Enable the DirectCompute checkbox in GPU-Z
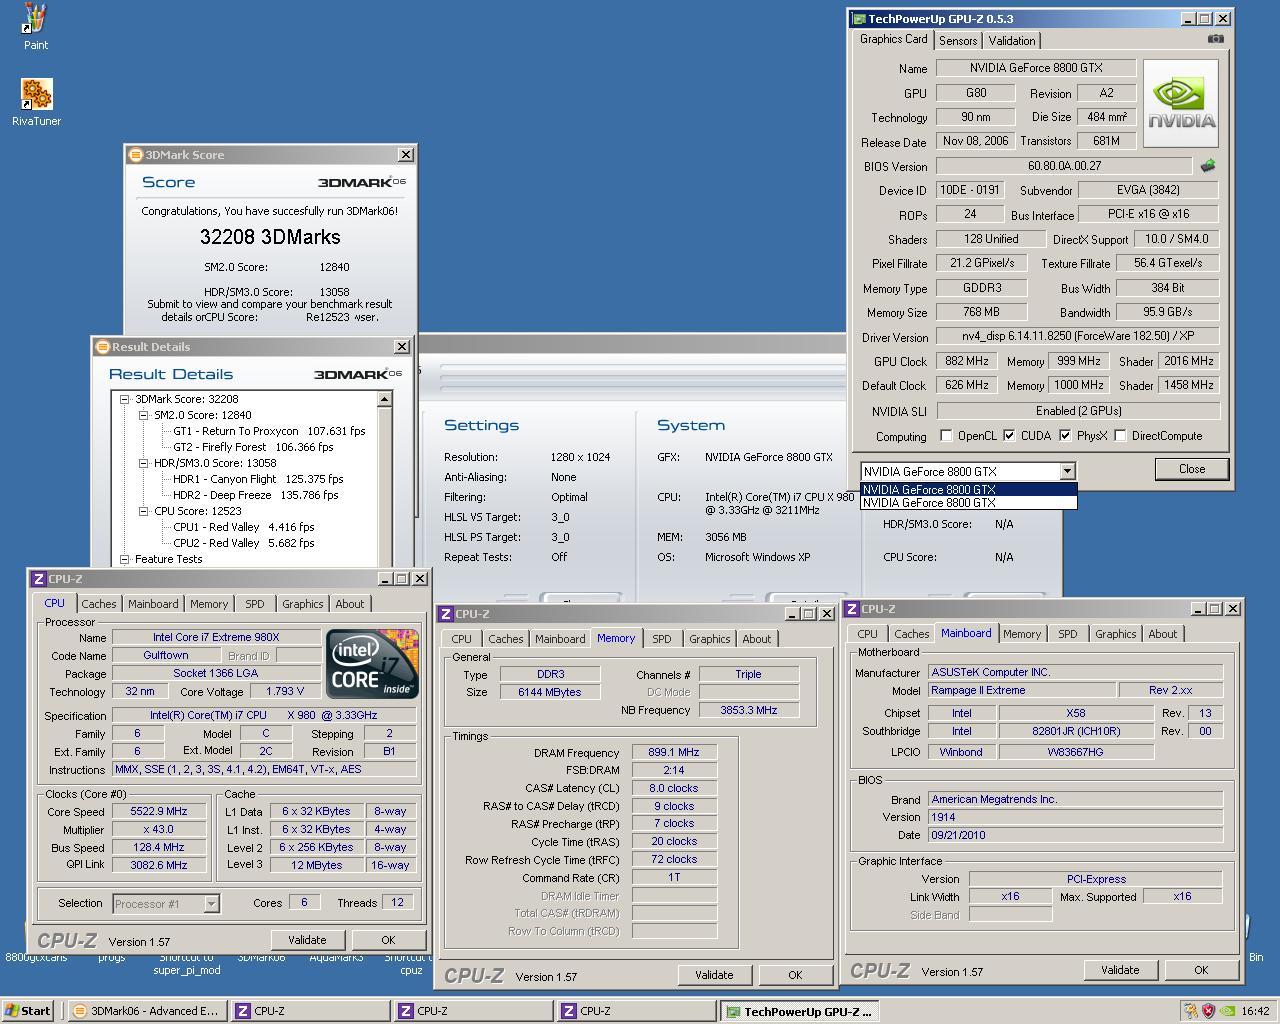This screenshot has height=1024, width=1280. (x=1120, y=436)
